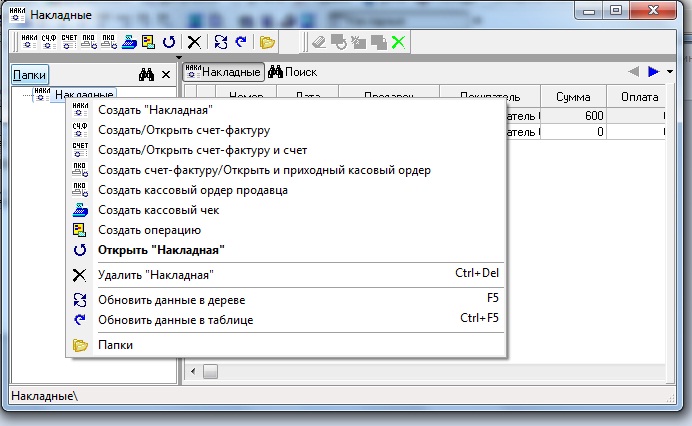692x426 pixels.
Task: Click the Накладные\ status bar text
Action: (45, 396)
